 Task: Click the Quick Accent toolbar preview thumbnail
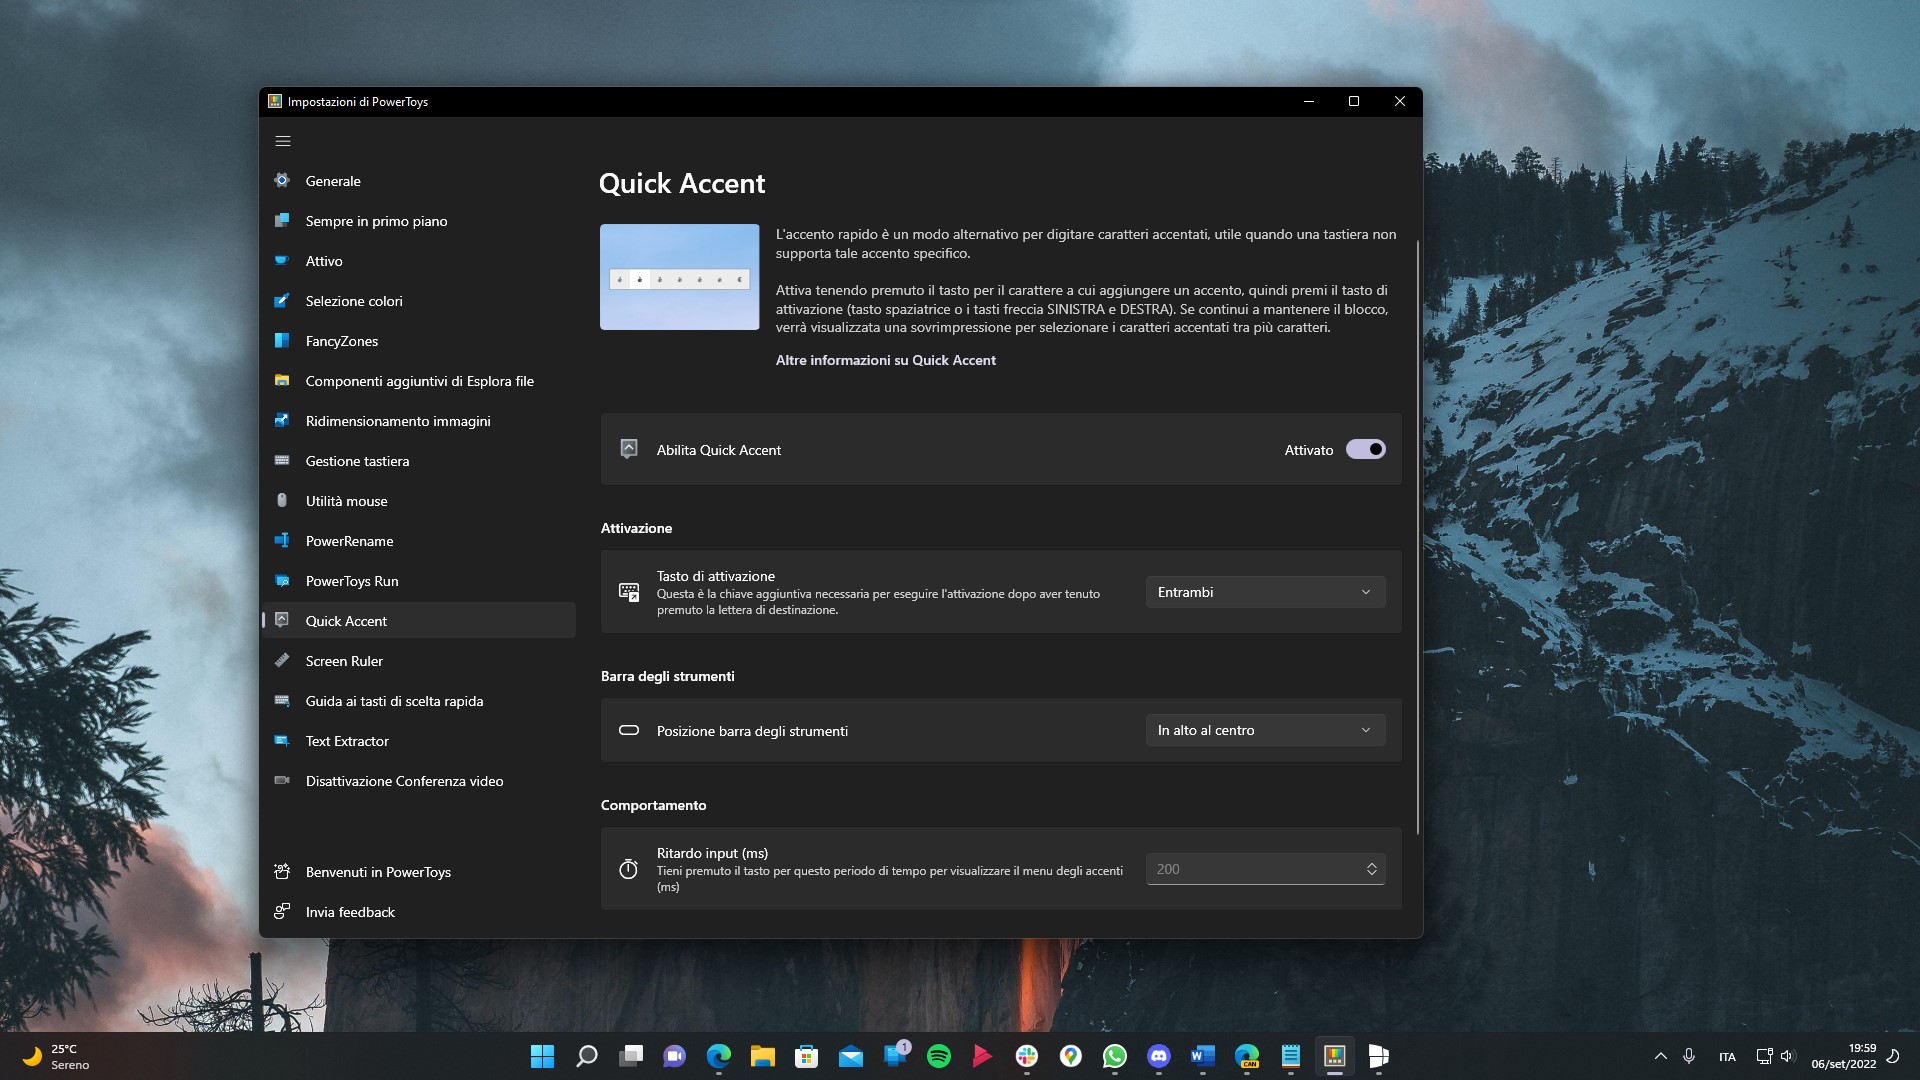click(679, 277)
